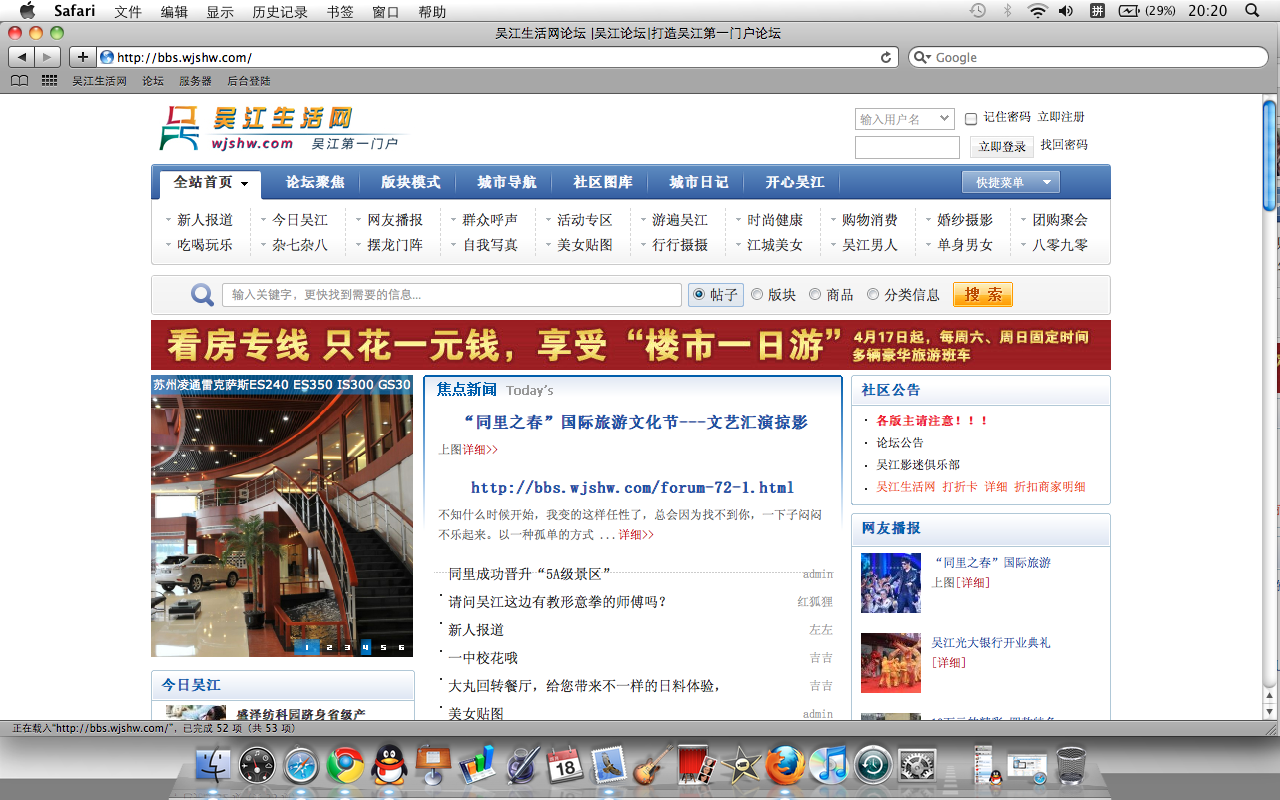
Task: Go back with Safari's back arrow
Action: tap(22, 57)
